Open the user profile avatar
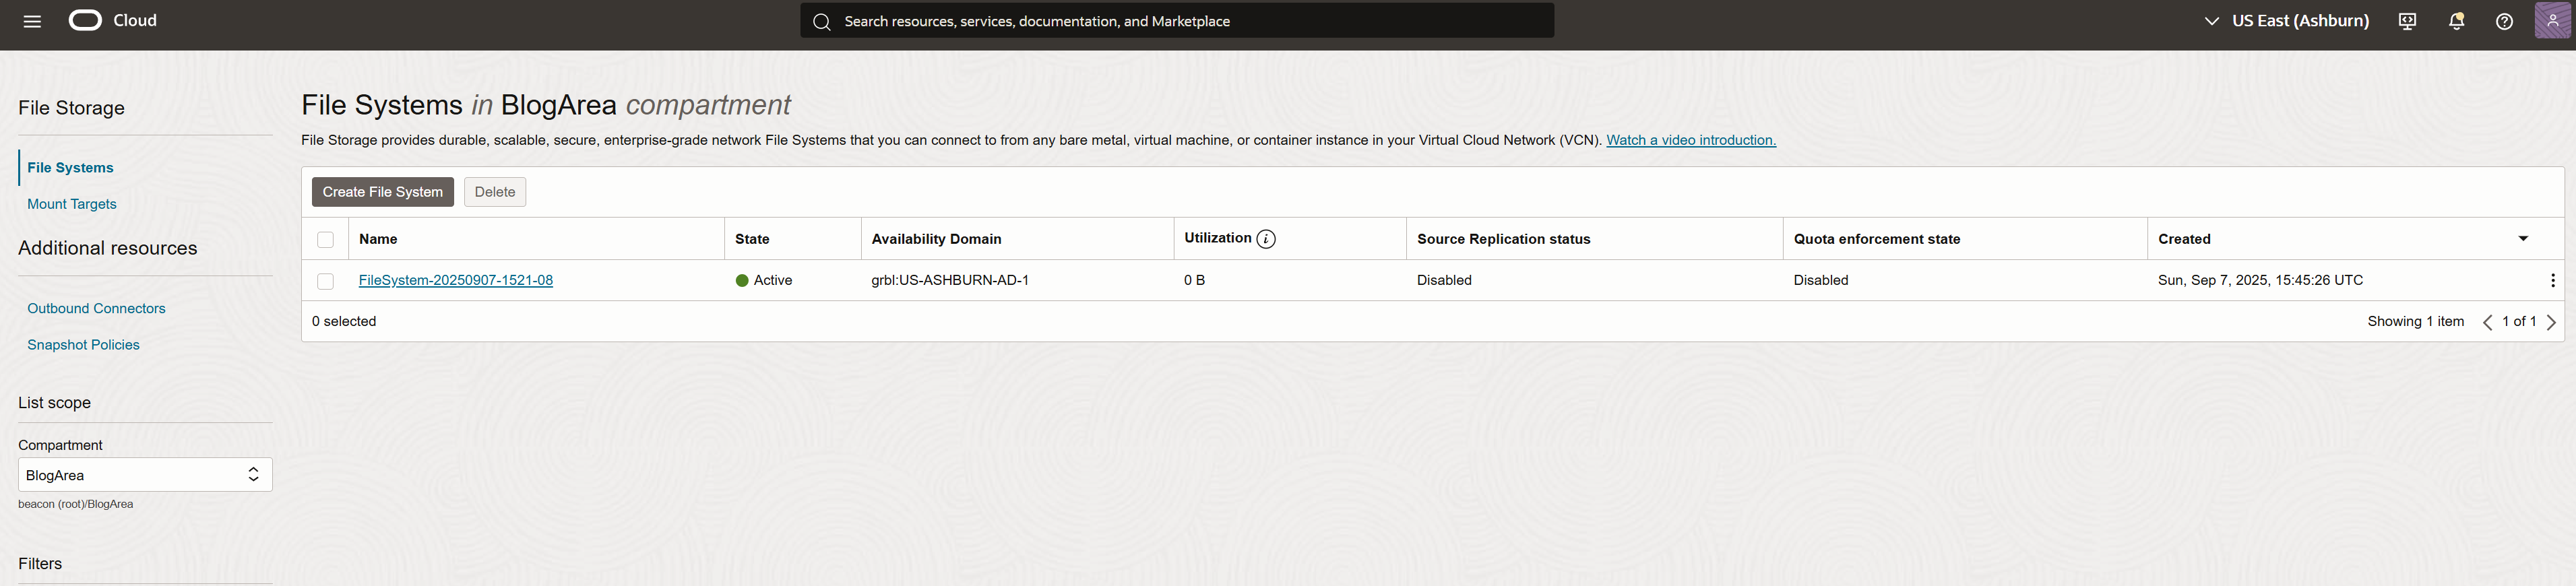The image size is (2576, 586). 2553,21
